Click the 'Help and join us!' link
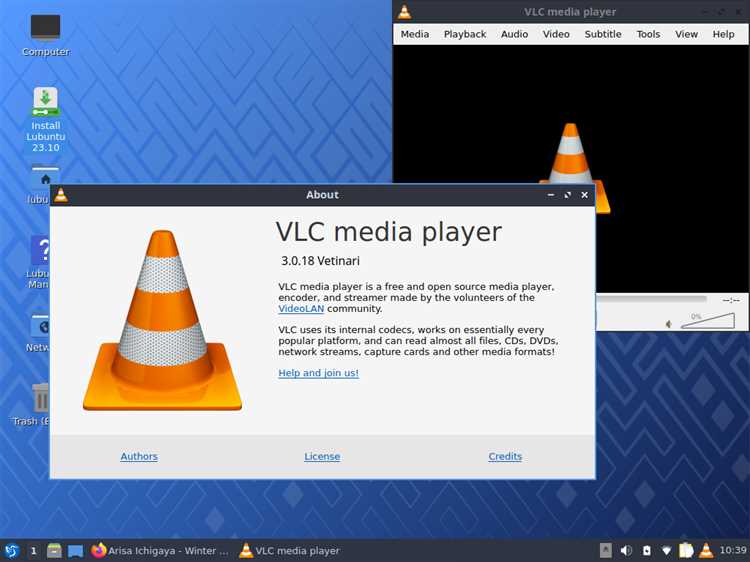Screen dimensions: 750x562 coord(319,373)
